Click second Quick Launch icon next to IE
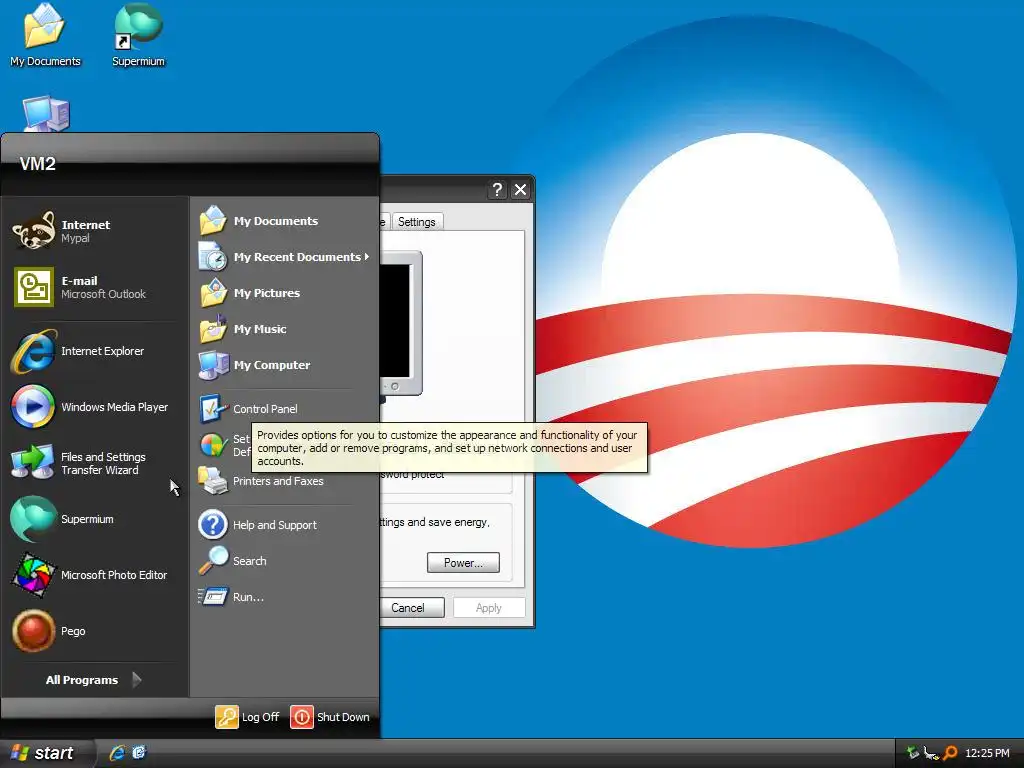 [x=139, y=753]
